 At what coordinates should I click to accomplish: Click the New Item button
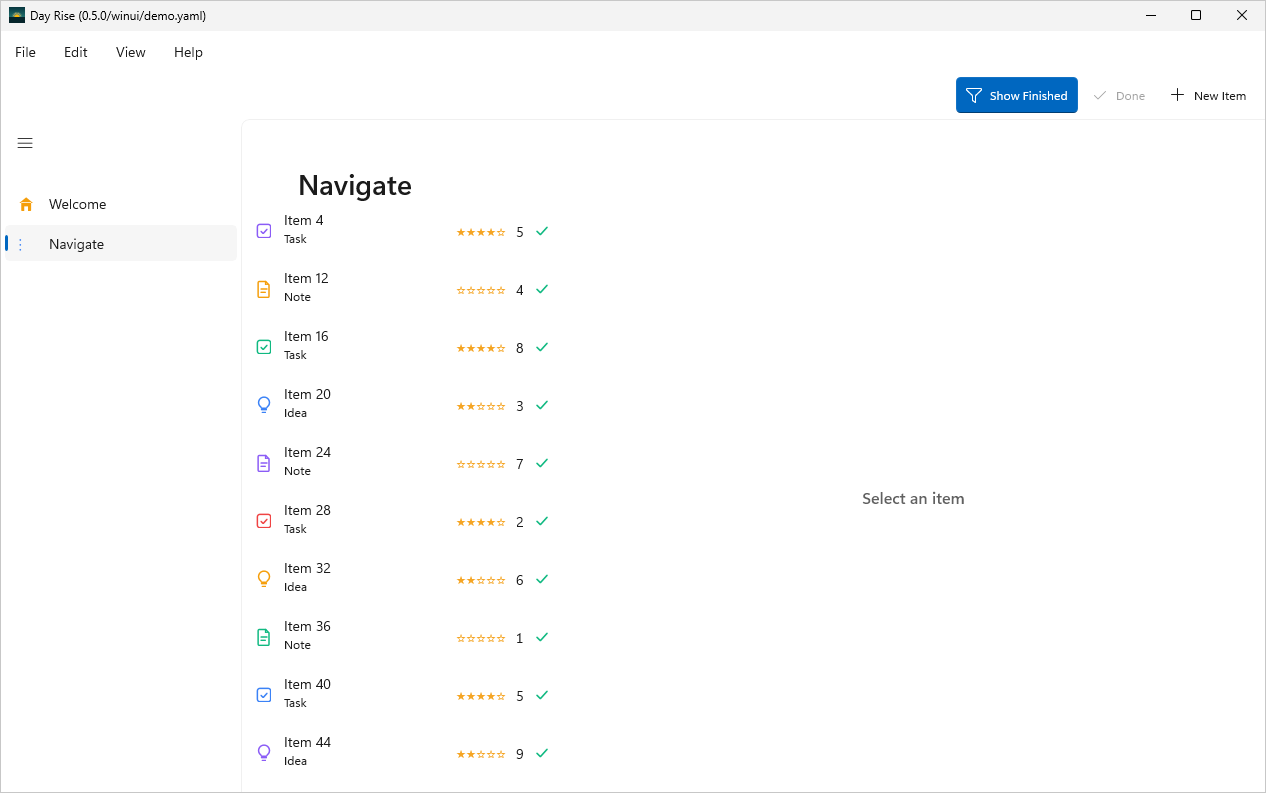click(1208, 95)
